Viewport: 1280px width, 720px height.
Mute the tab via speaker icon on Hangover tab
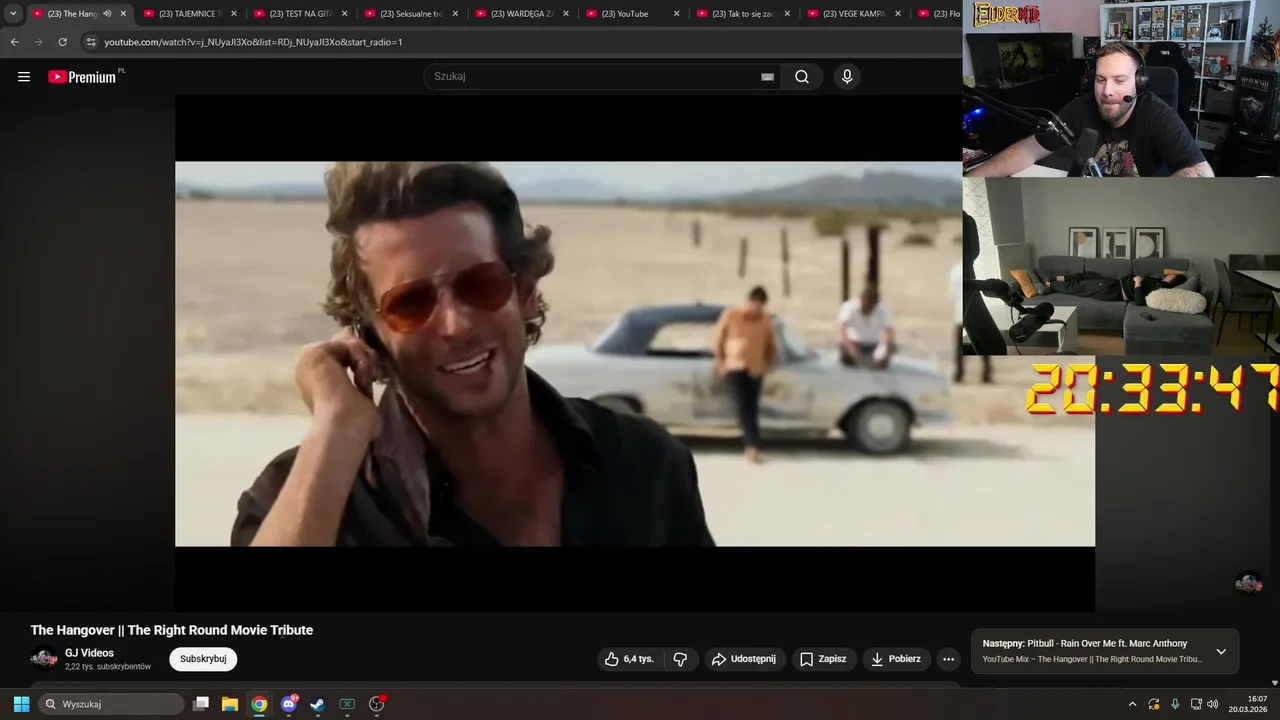pyautogui.click(x=107, y=14)
